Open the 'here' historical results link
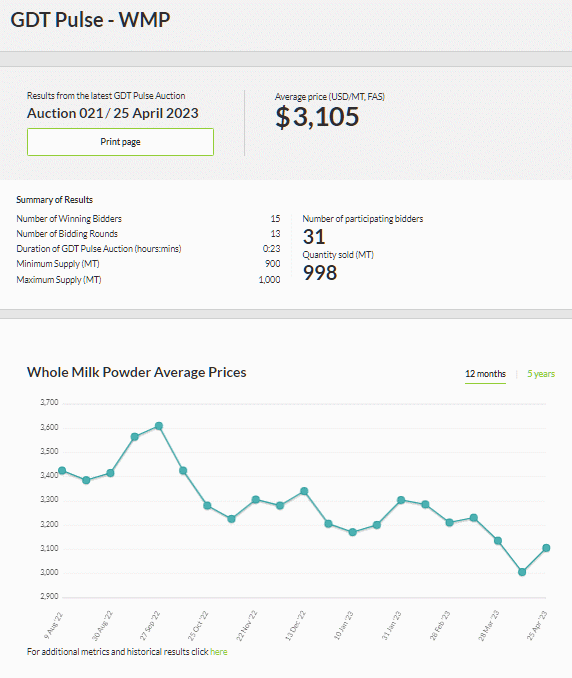Image resolution: width=572 pixels, height=678 pixels. [x=219, y=652]
